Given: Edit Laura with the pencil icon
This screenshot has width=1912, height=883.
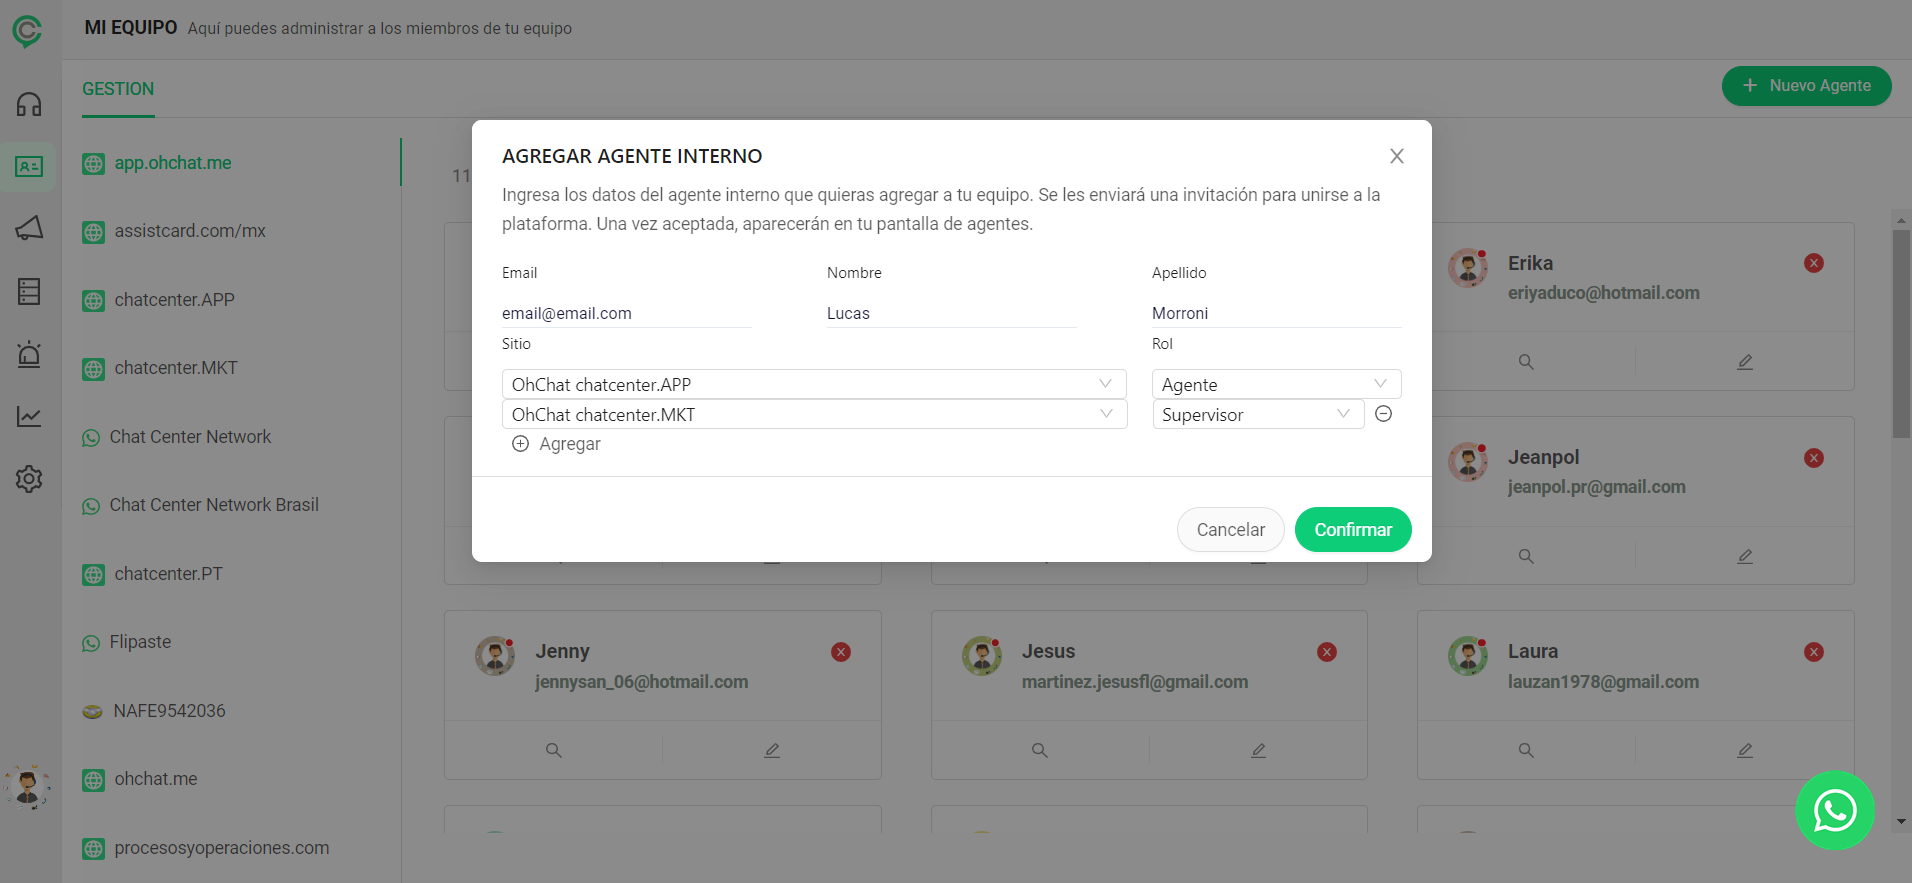Looking at the screenshot, I should (x=1745, y=750).
